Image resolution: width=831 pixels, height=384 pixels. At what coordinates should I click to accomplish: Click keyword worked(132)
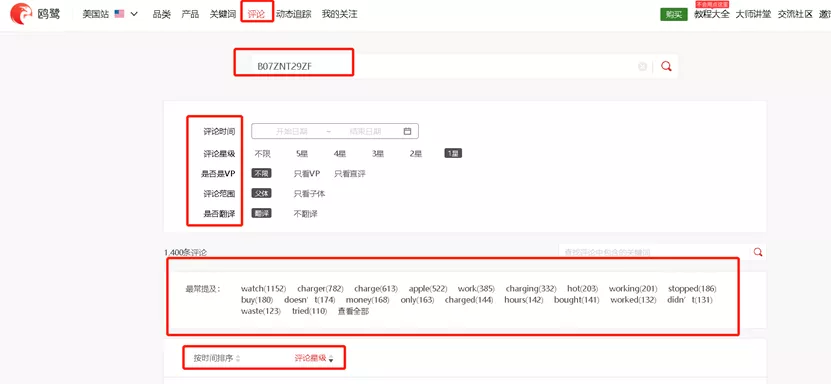(633, 300)
